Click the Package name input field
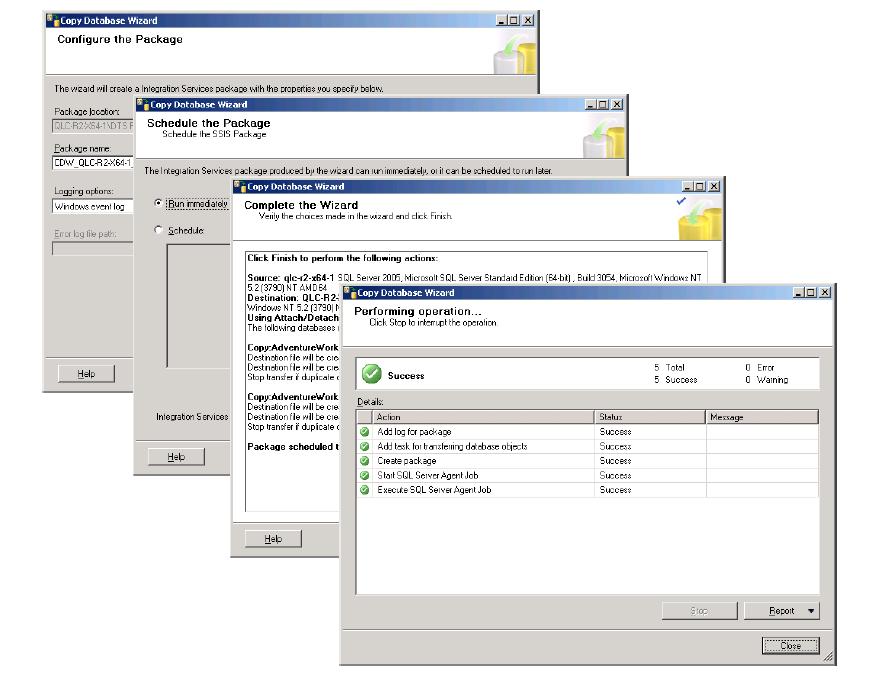This screenshot has width=880, height=679. pos(92,162)
